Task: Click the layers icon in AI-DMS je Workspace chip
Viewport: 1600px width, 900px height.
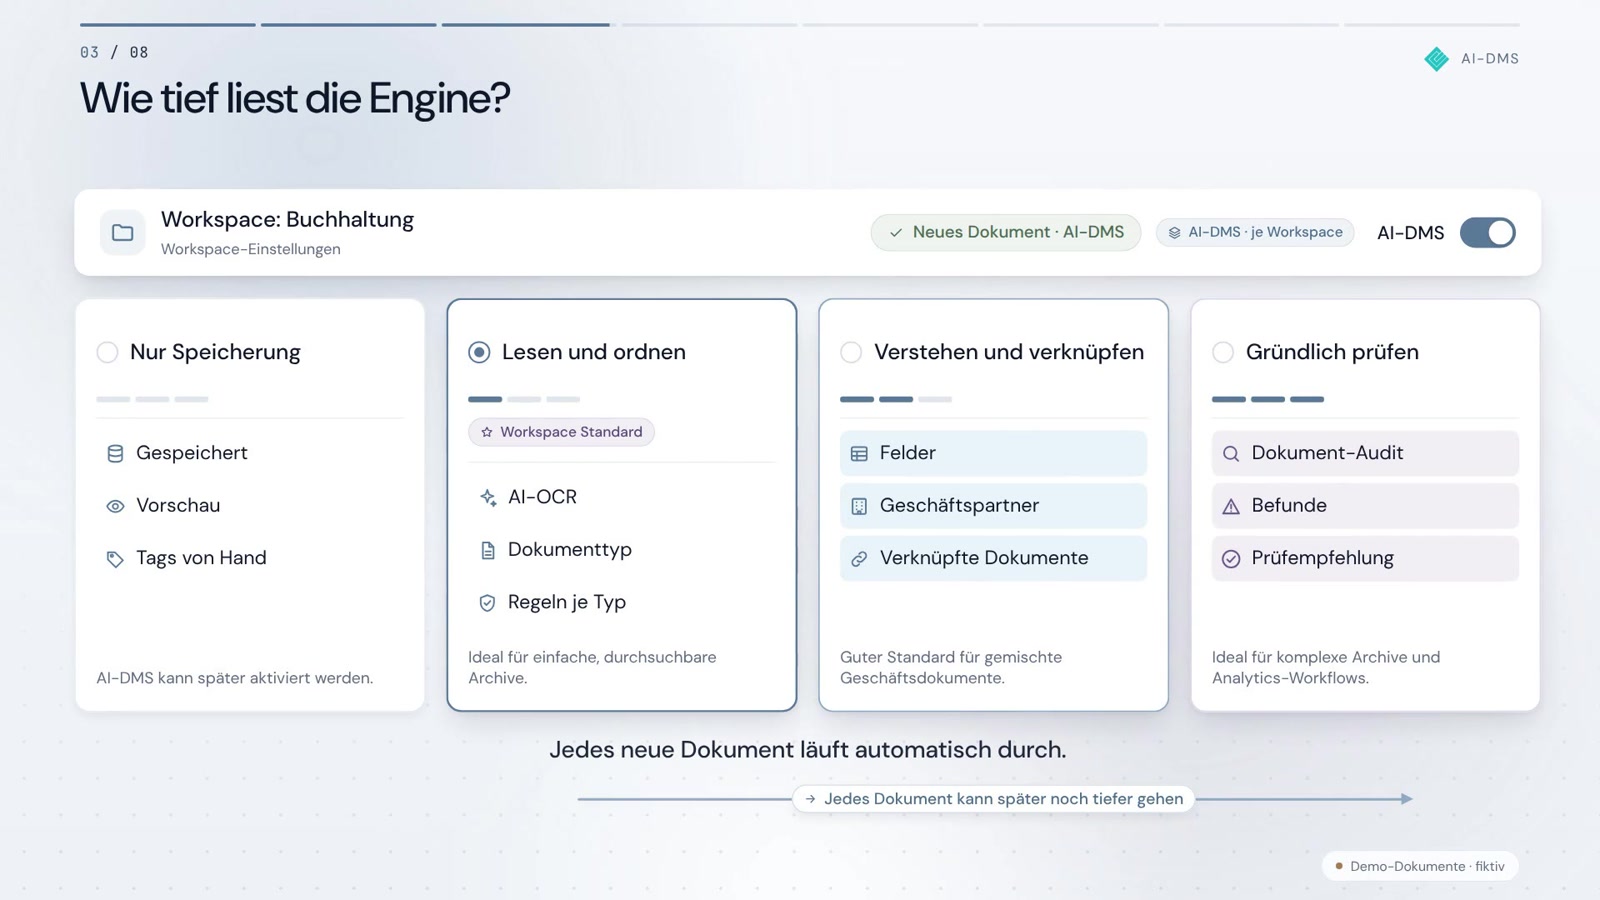Action: 1174,233
